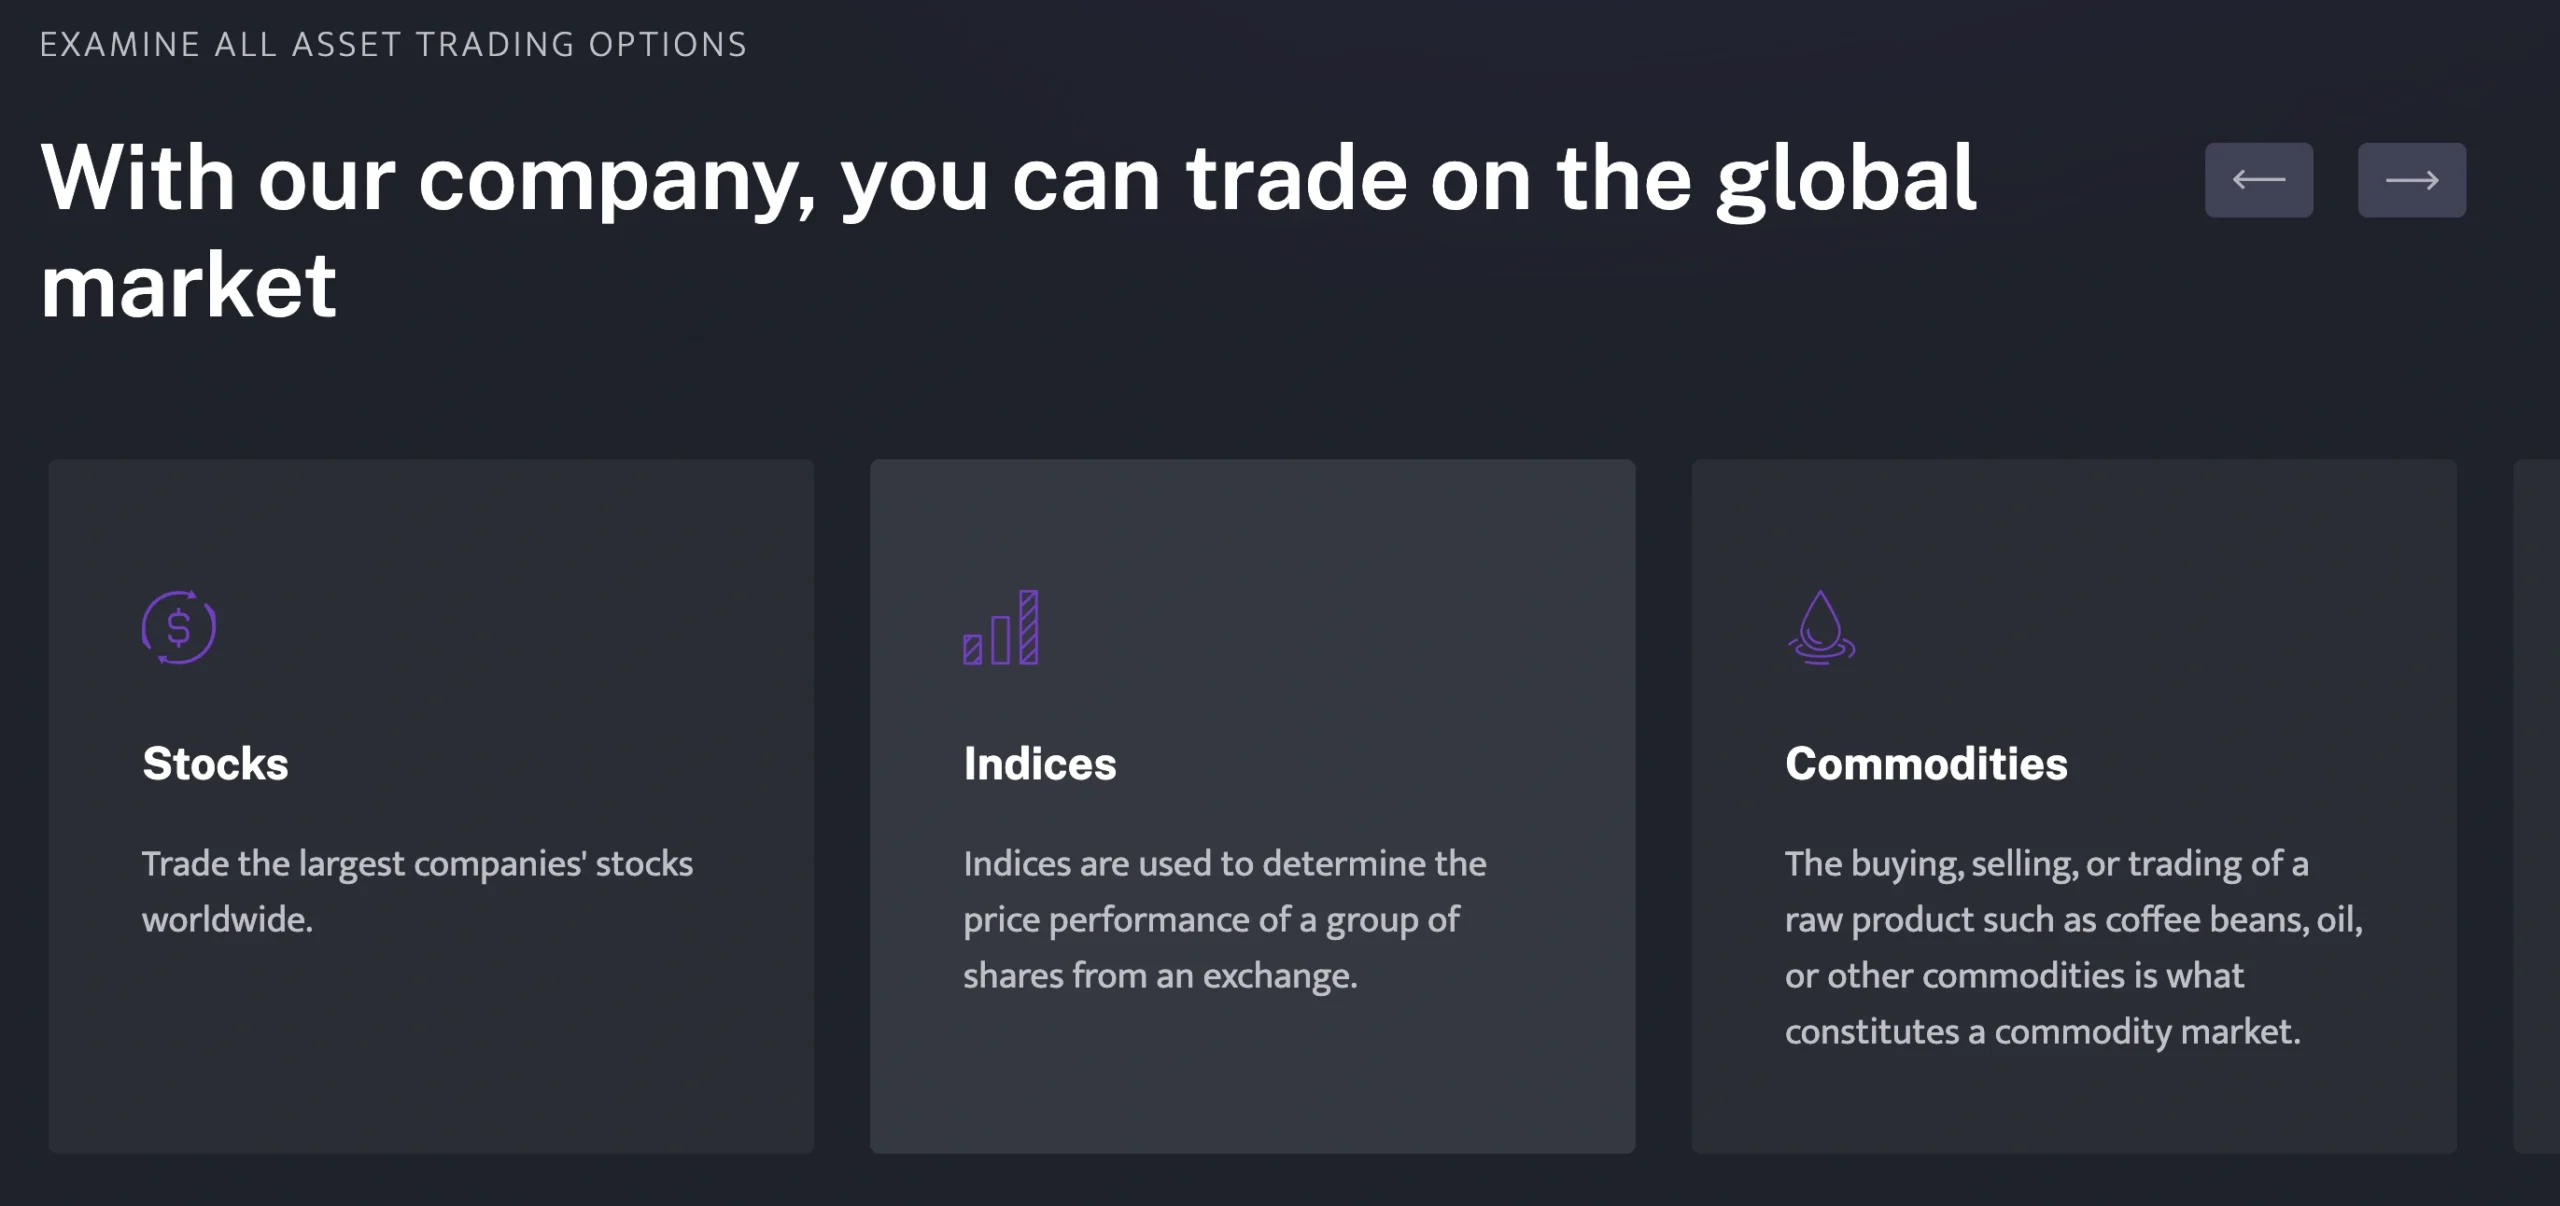Click the Stocks dollar circle icon
Viewport: 2560px width, 1206px height.
tap(179, 627)
